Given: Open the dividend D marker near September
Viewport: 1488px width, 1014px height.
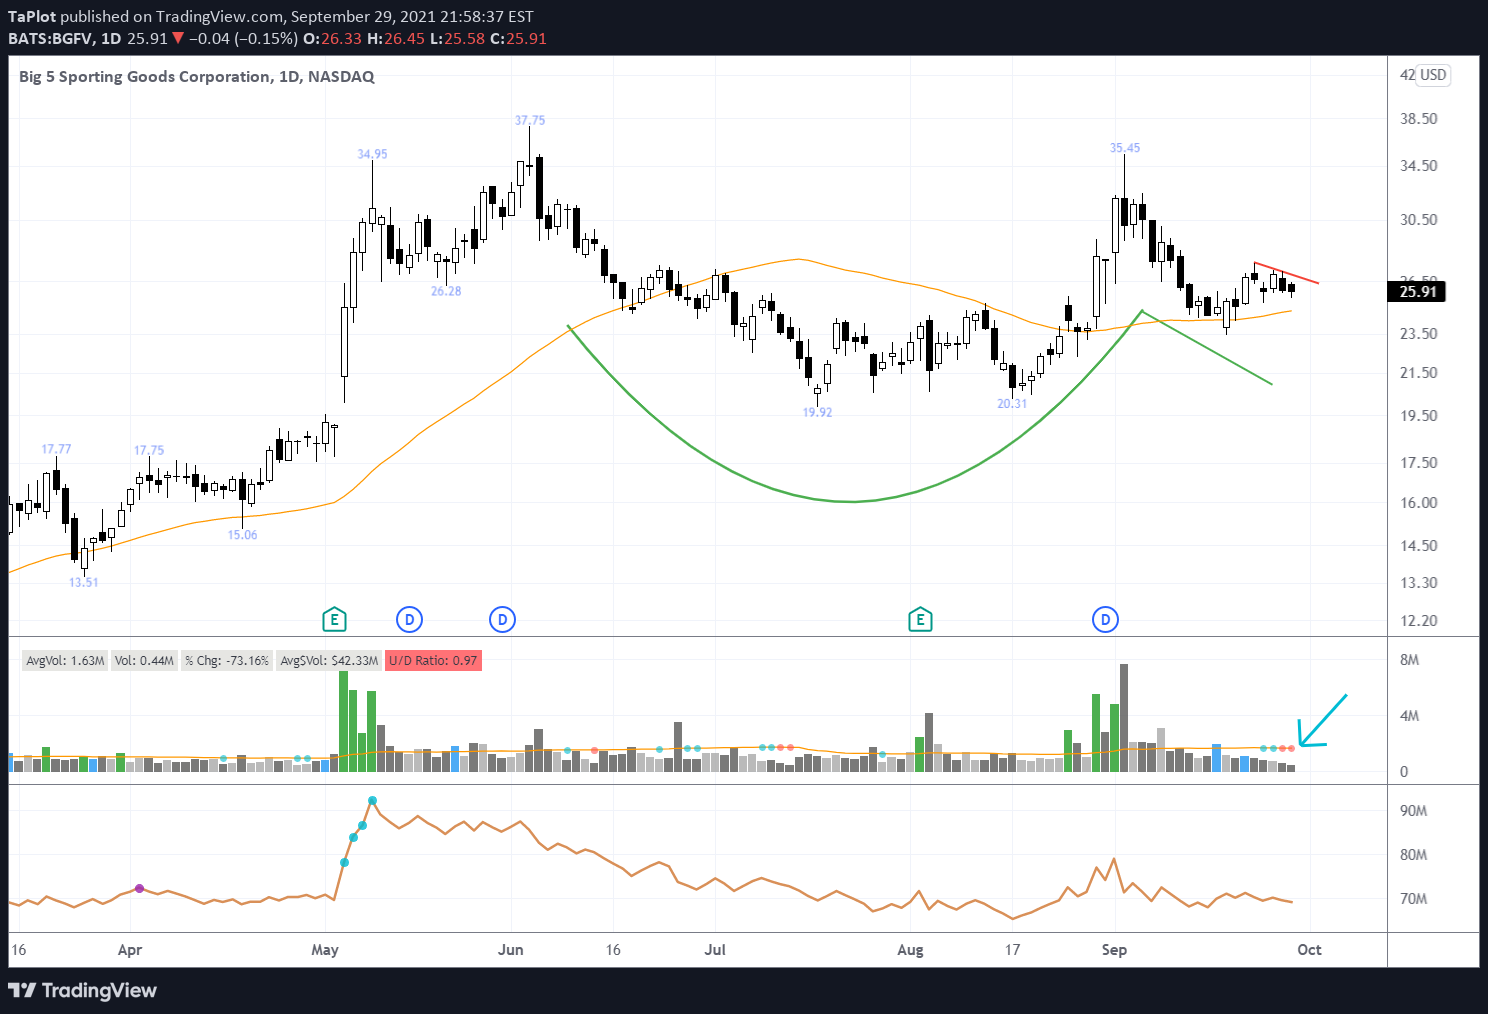Looking at the screenshot, I should click(1105, 620).
